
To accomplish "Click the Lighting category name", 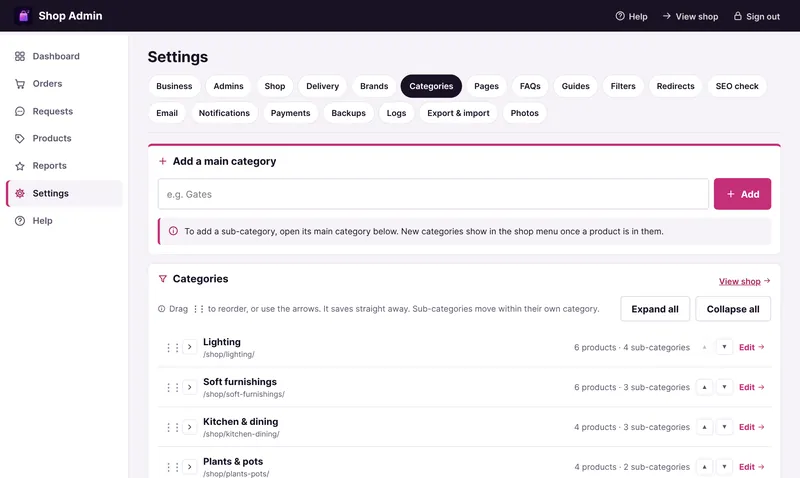I will pos(221,342).
